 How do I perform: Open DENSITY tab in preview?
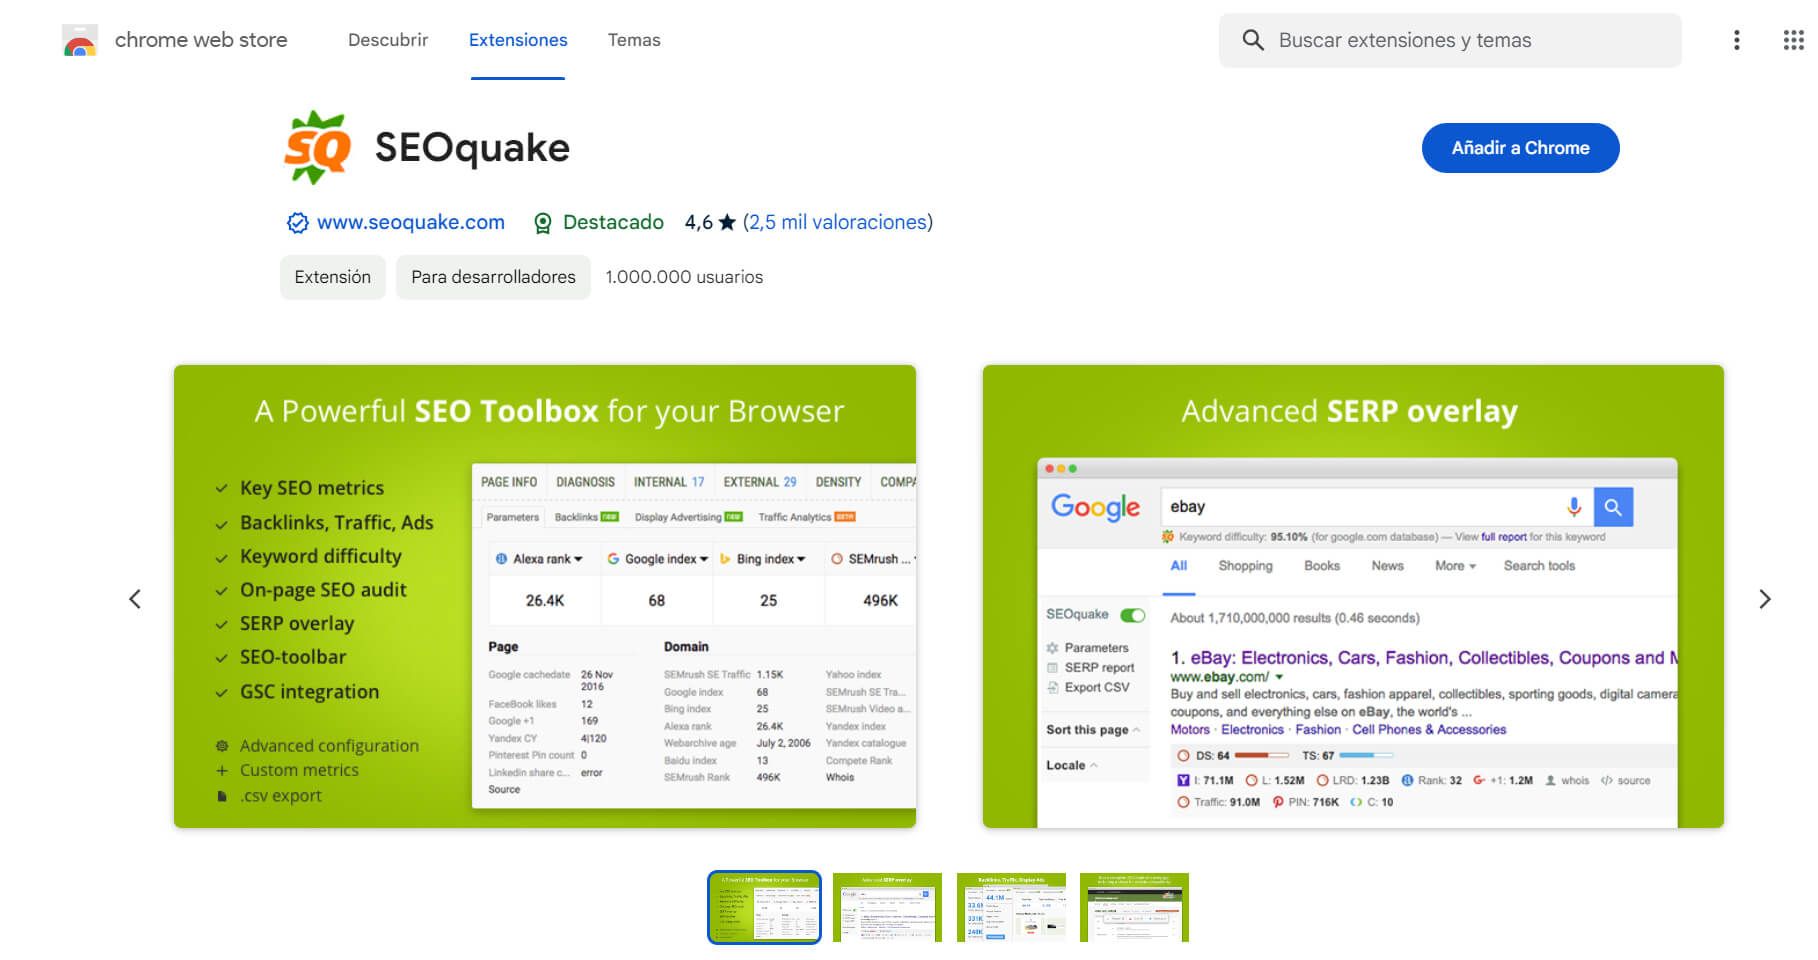838,482
